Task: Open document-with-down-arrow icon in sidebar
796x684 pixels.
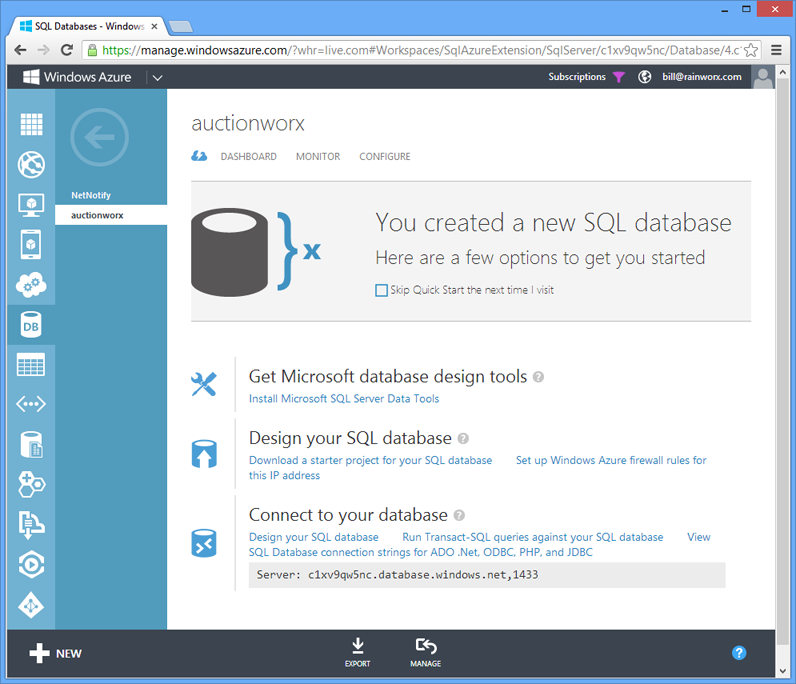Action: (31, 525)
